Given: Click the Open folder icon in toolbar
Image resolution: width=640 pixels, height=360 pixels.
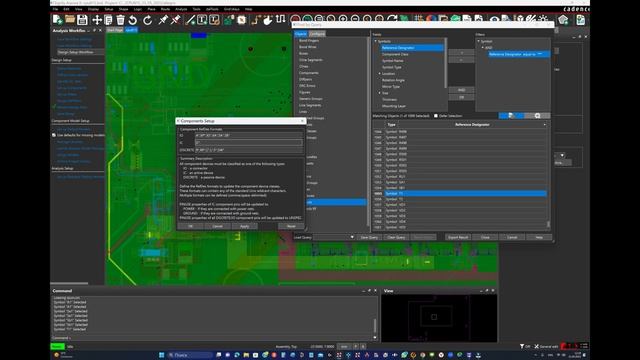Looking at the screenshot, I should [x=70, y=20].
